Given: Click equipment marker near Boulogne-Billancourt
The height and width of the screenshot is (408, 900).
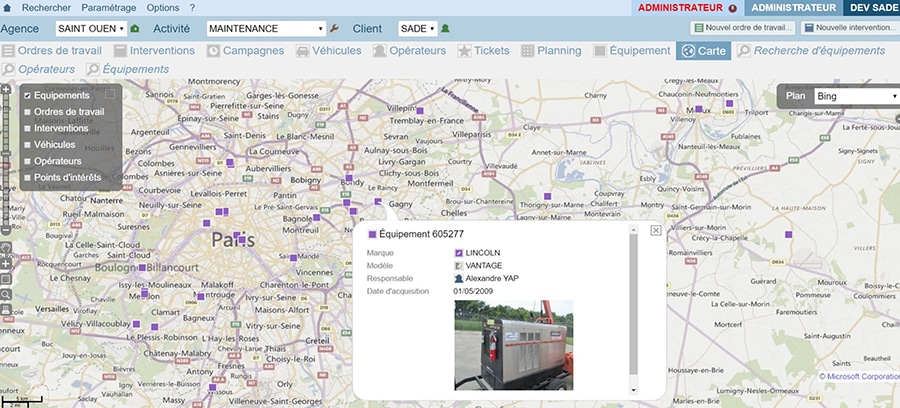Looking at the screenshot, I should (x=142, y=267).
